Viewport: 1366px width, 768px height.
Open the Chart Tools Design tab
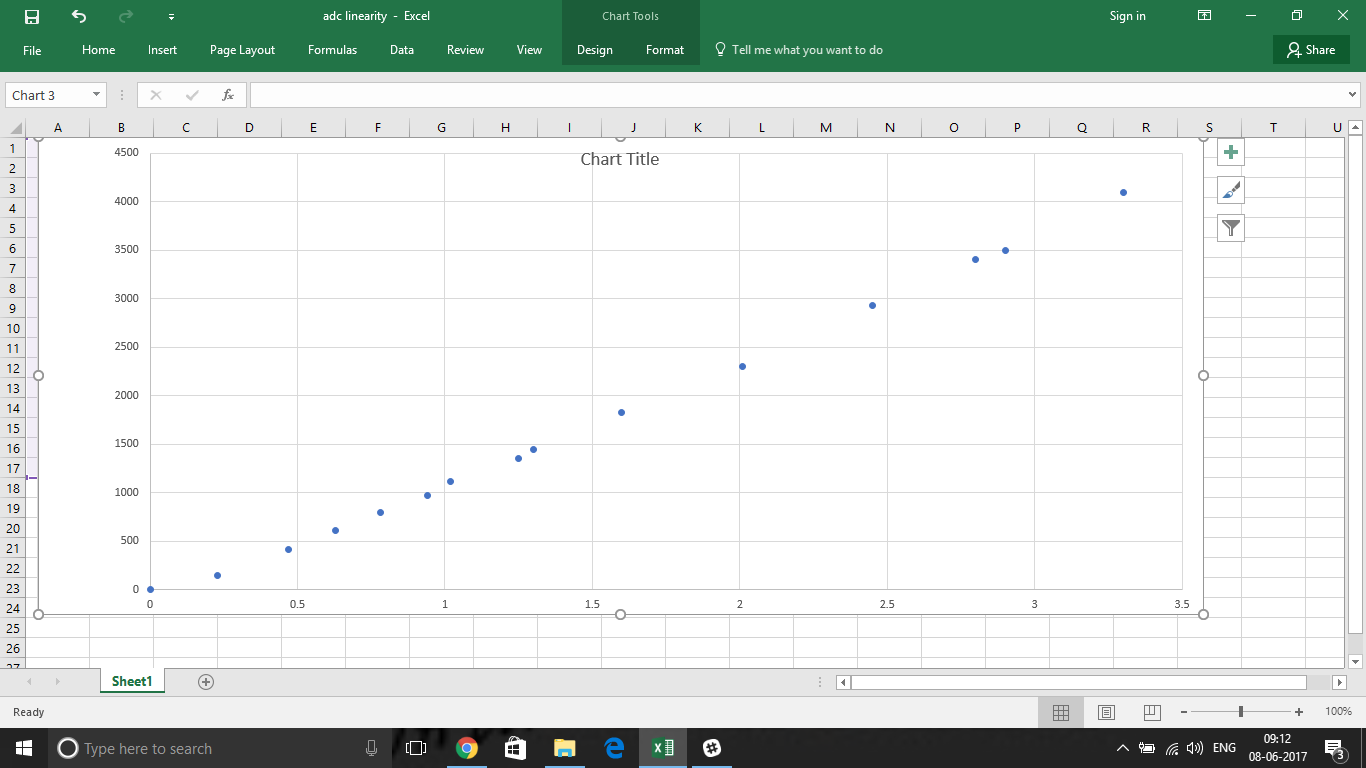coord(595,50)
